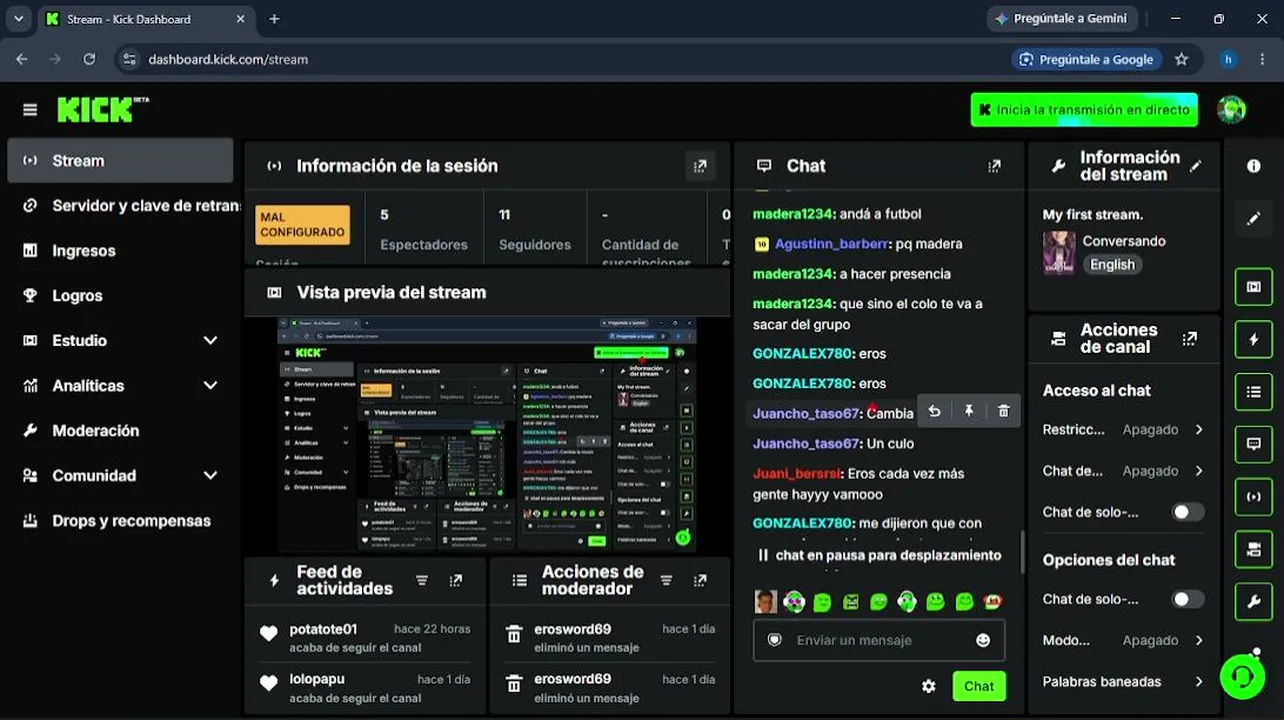Open a new browser tab
Viewport: 1284px width, 720px height.
point(274,18)
